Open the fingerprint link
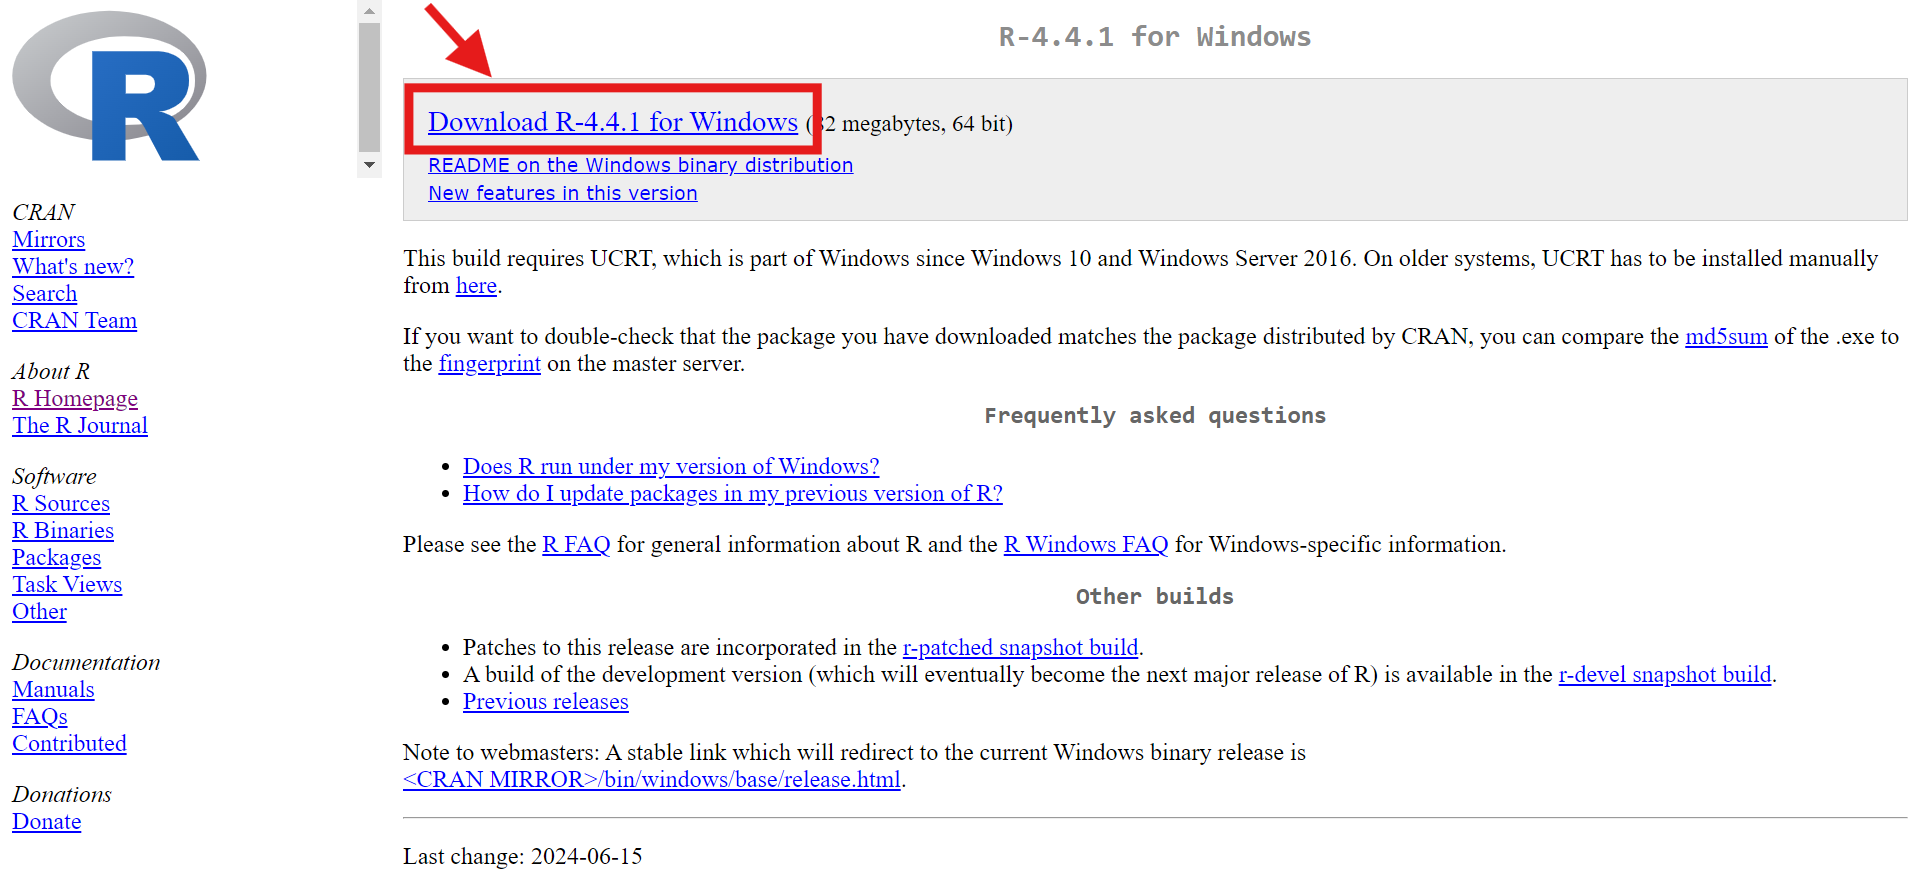The height and width of the screenshot is (874, 1915). tap(489, 364)
